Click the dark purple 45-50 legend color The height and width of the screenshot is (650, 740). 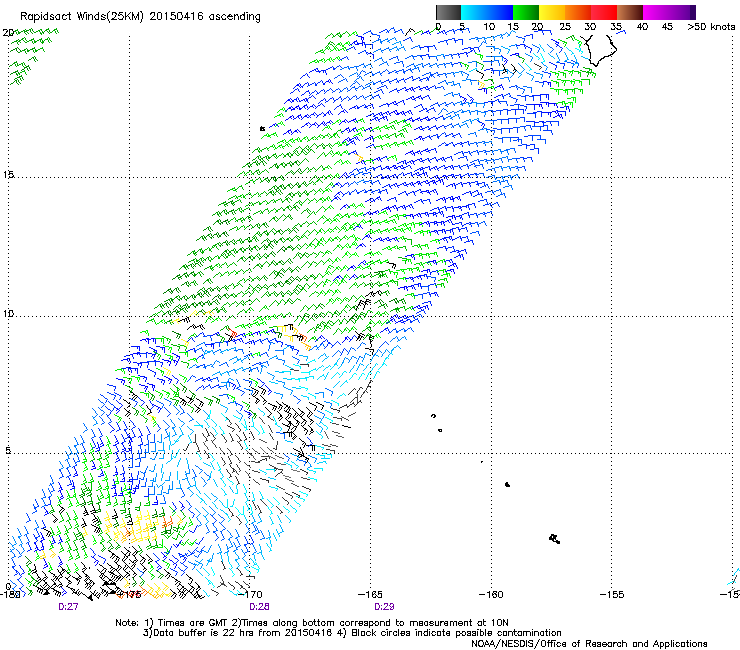[x=682, y=12]
